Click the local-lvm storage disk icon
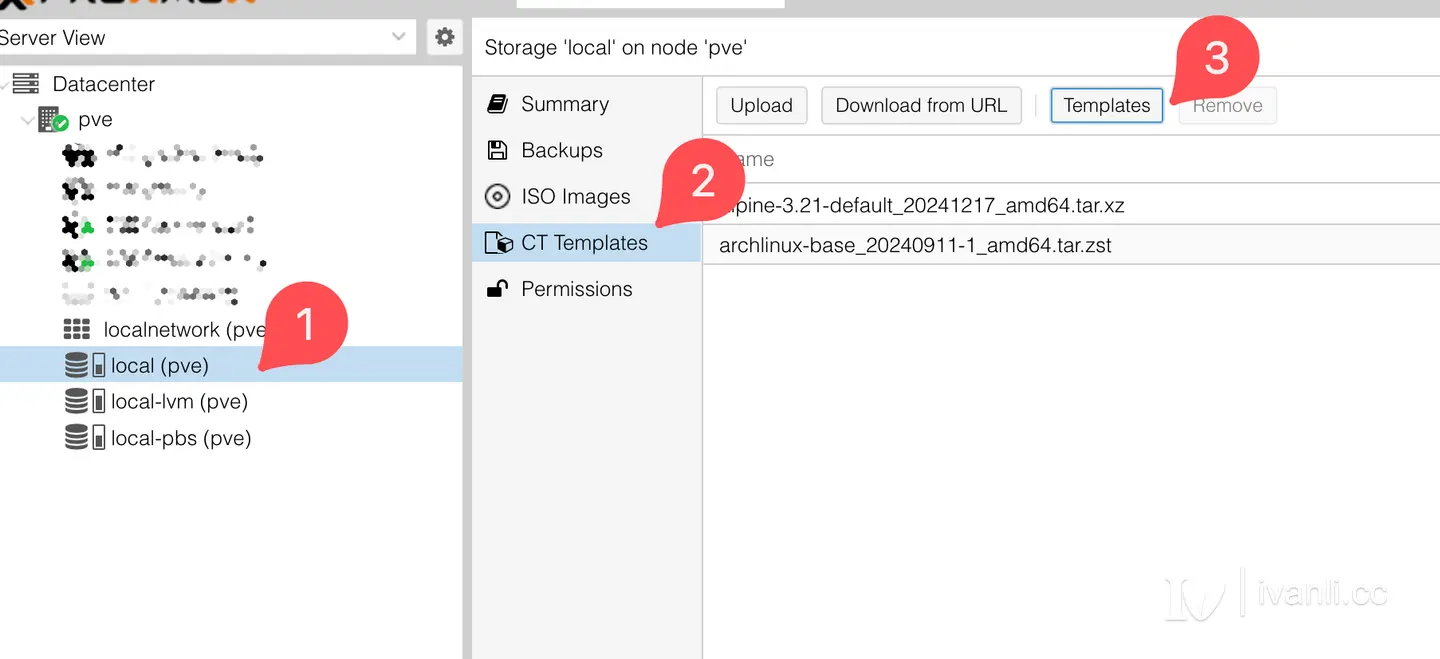The width and height of the screenshot is (1440, 659). pos(85,402)
